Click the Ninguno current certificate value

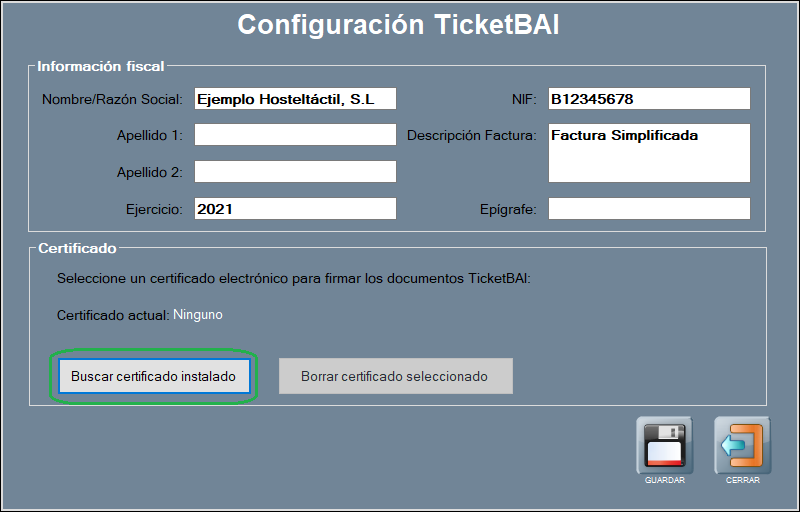[x=198, y=315]
